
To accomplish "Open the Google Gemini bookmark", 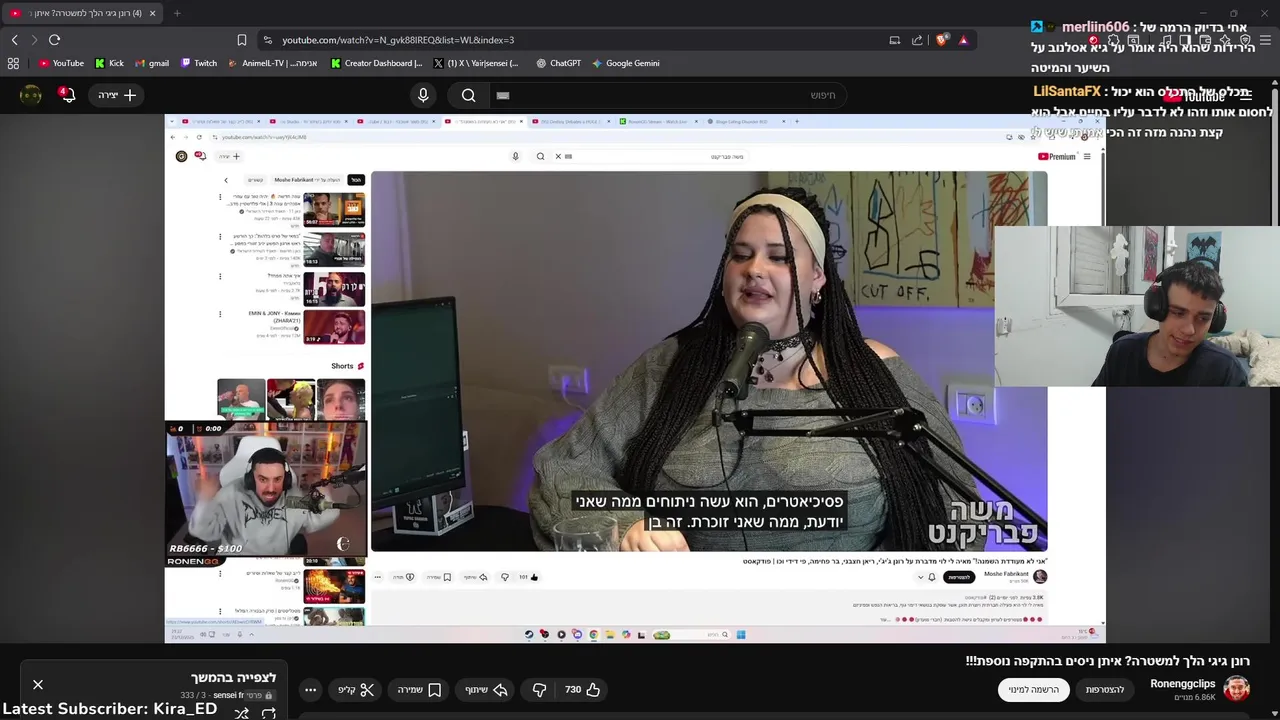I will [625, 63].
